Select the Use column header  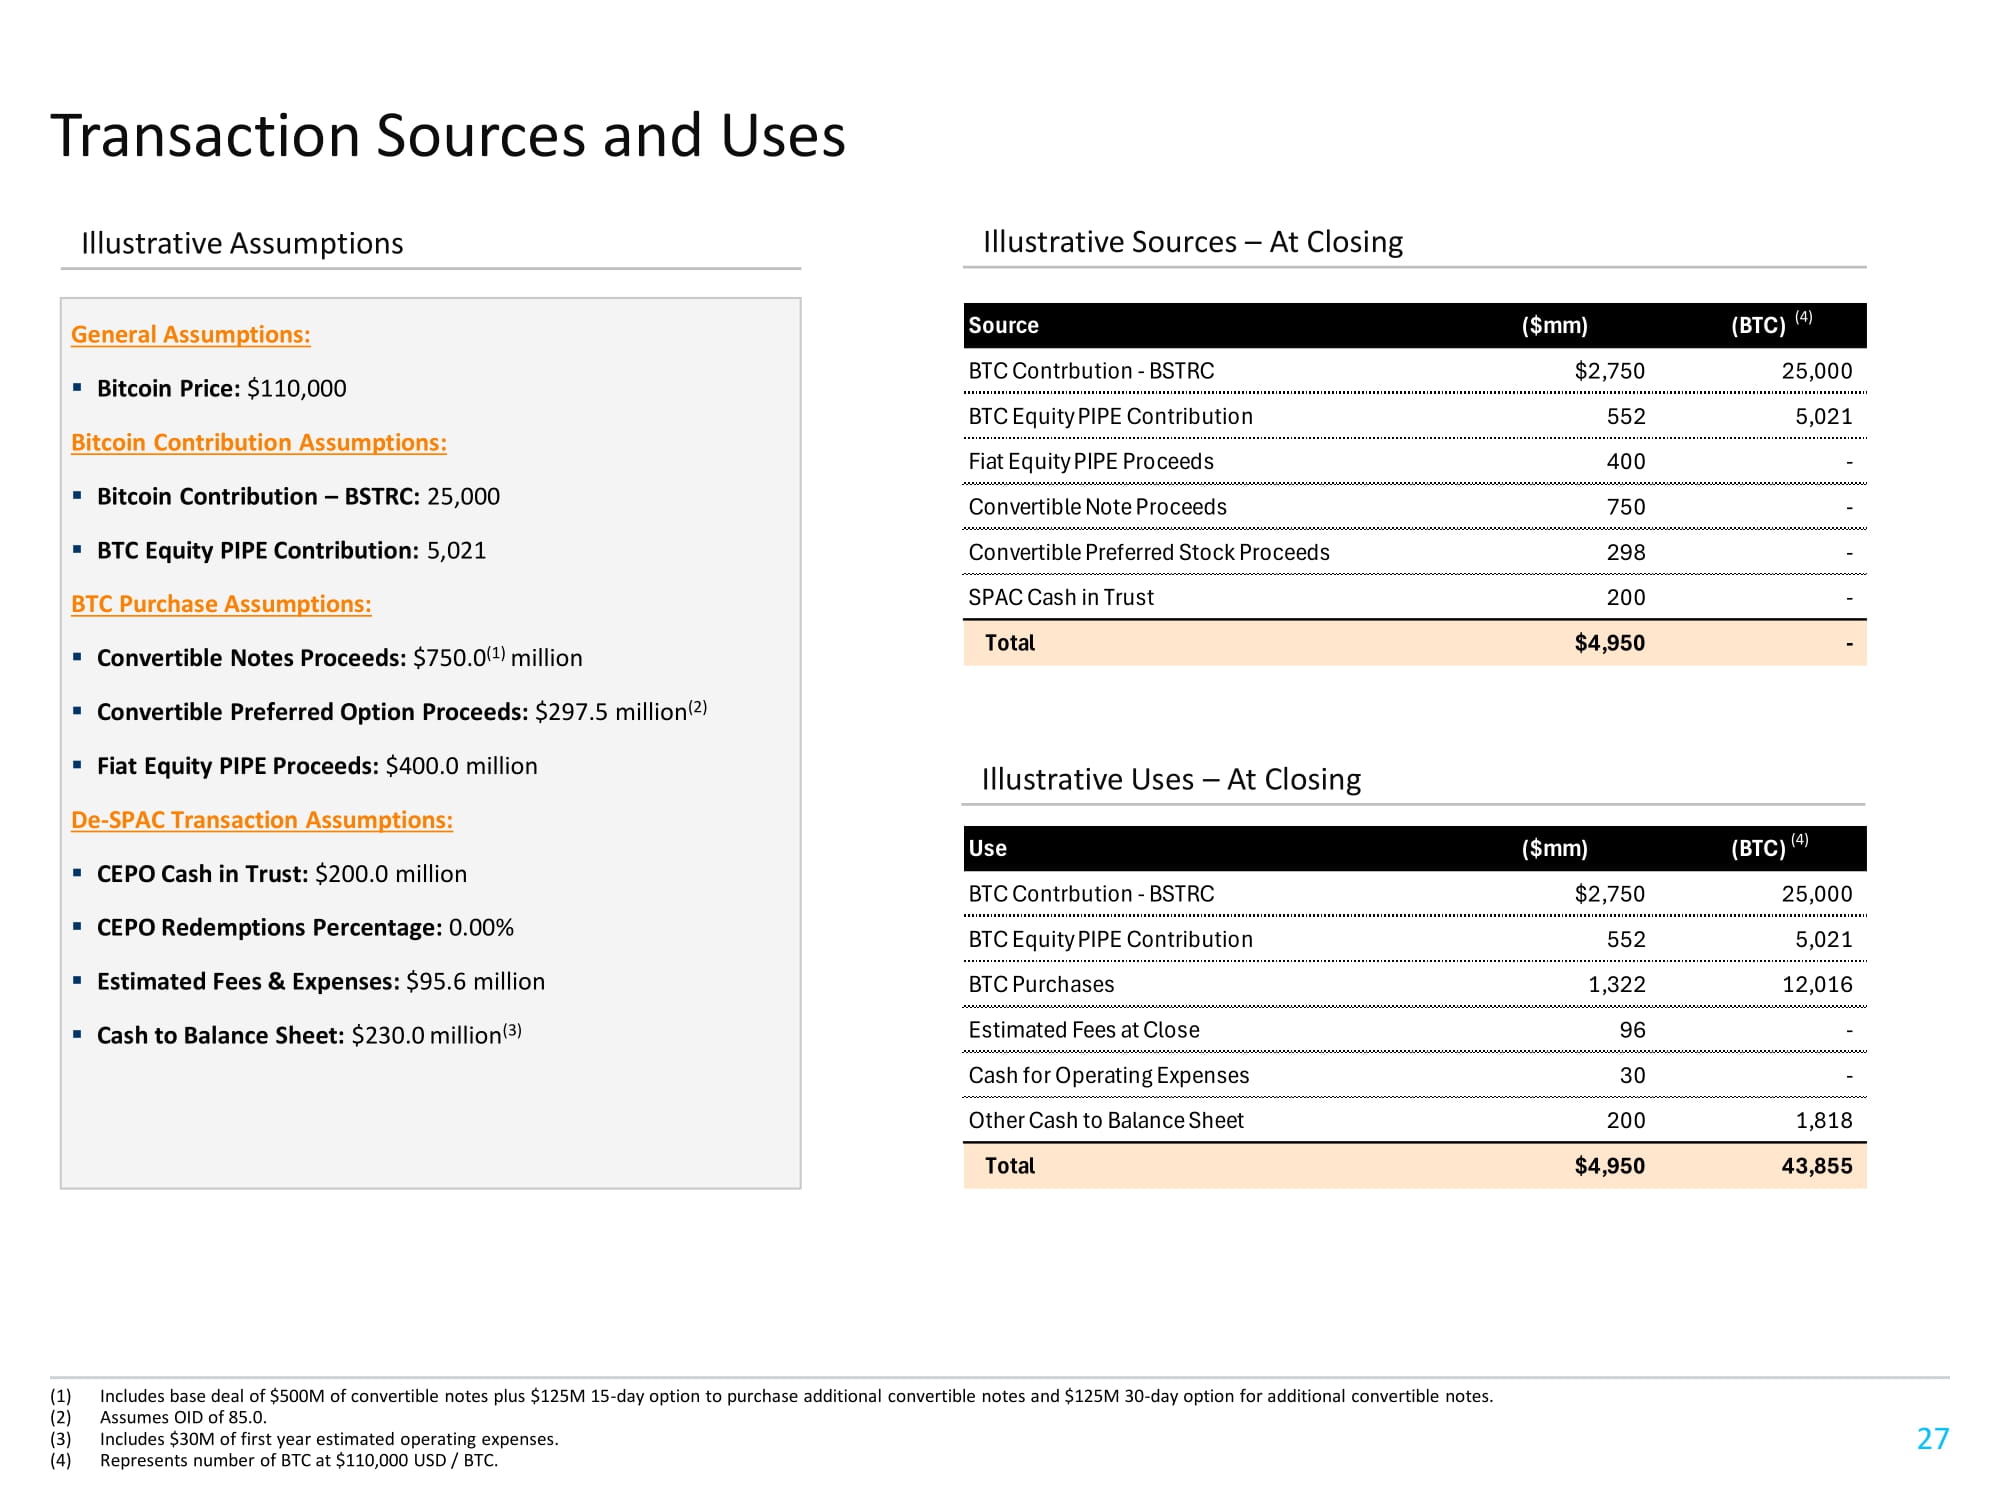(987, 849)
